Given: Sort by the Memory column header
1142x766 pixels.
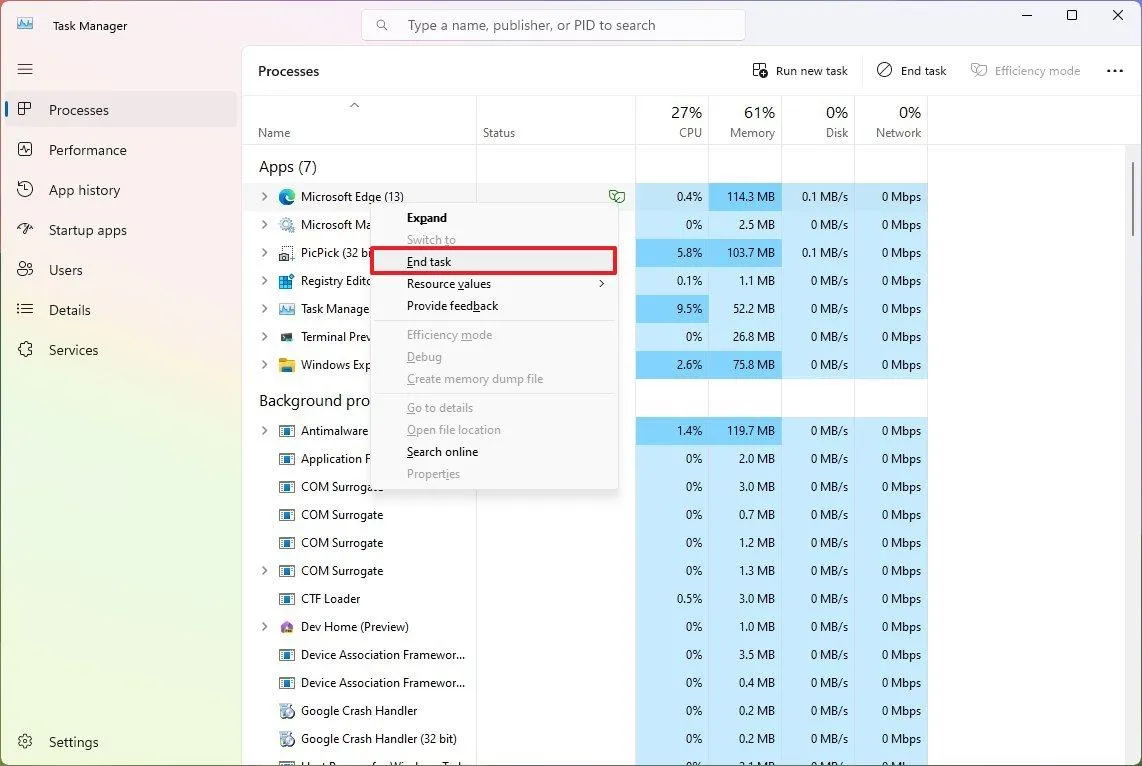Looking at the screenshot, I should tap(745, 120).
